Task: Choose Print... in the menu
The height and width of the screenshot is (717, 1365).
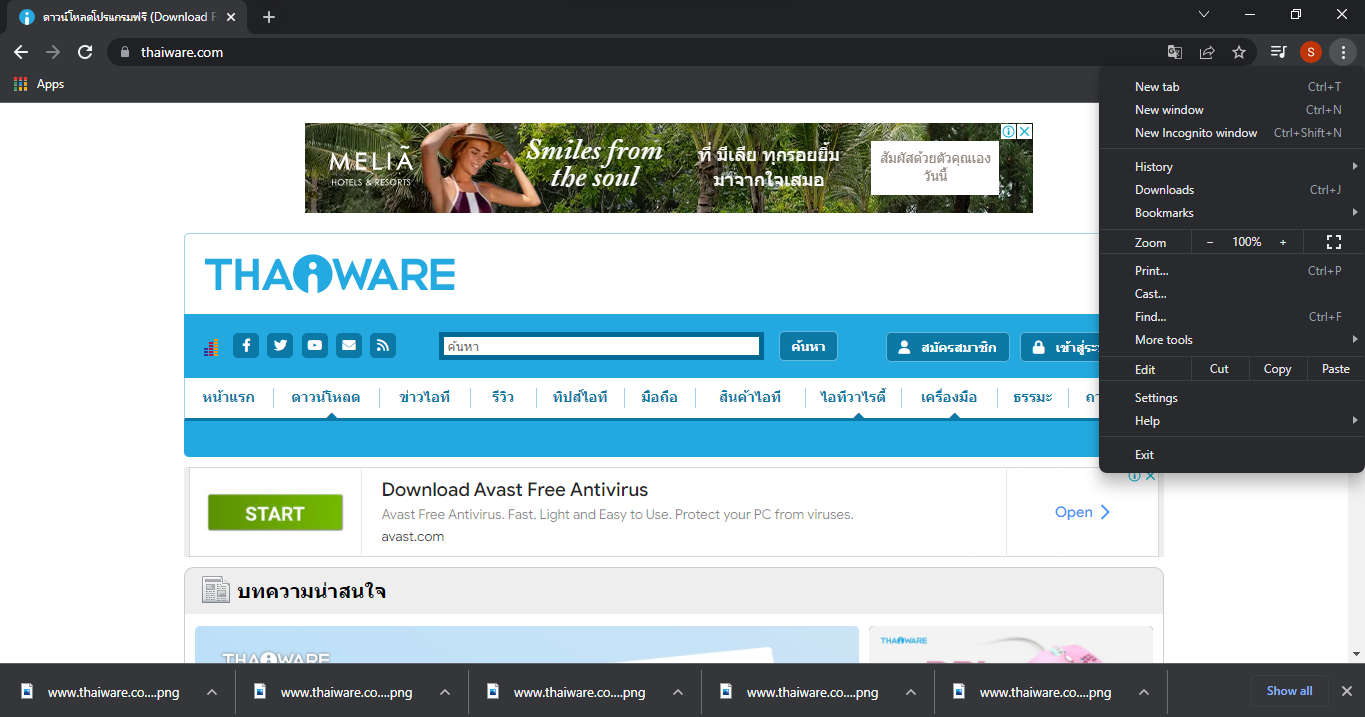Action: pyautogui.click(x=1231, y=271)
